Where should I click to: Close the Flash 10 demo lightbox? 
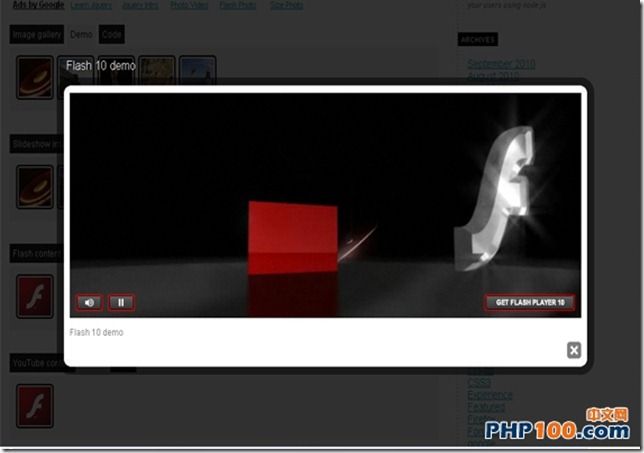(574, 350)
